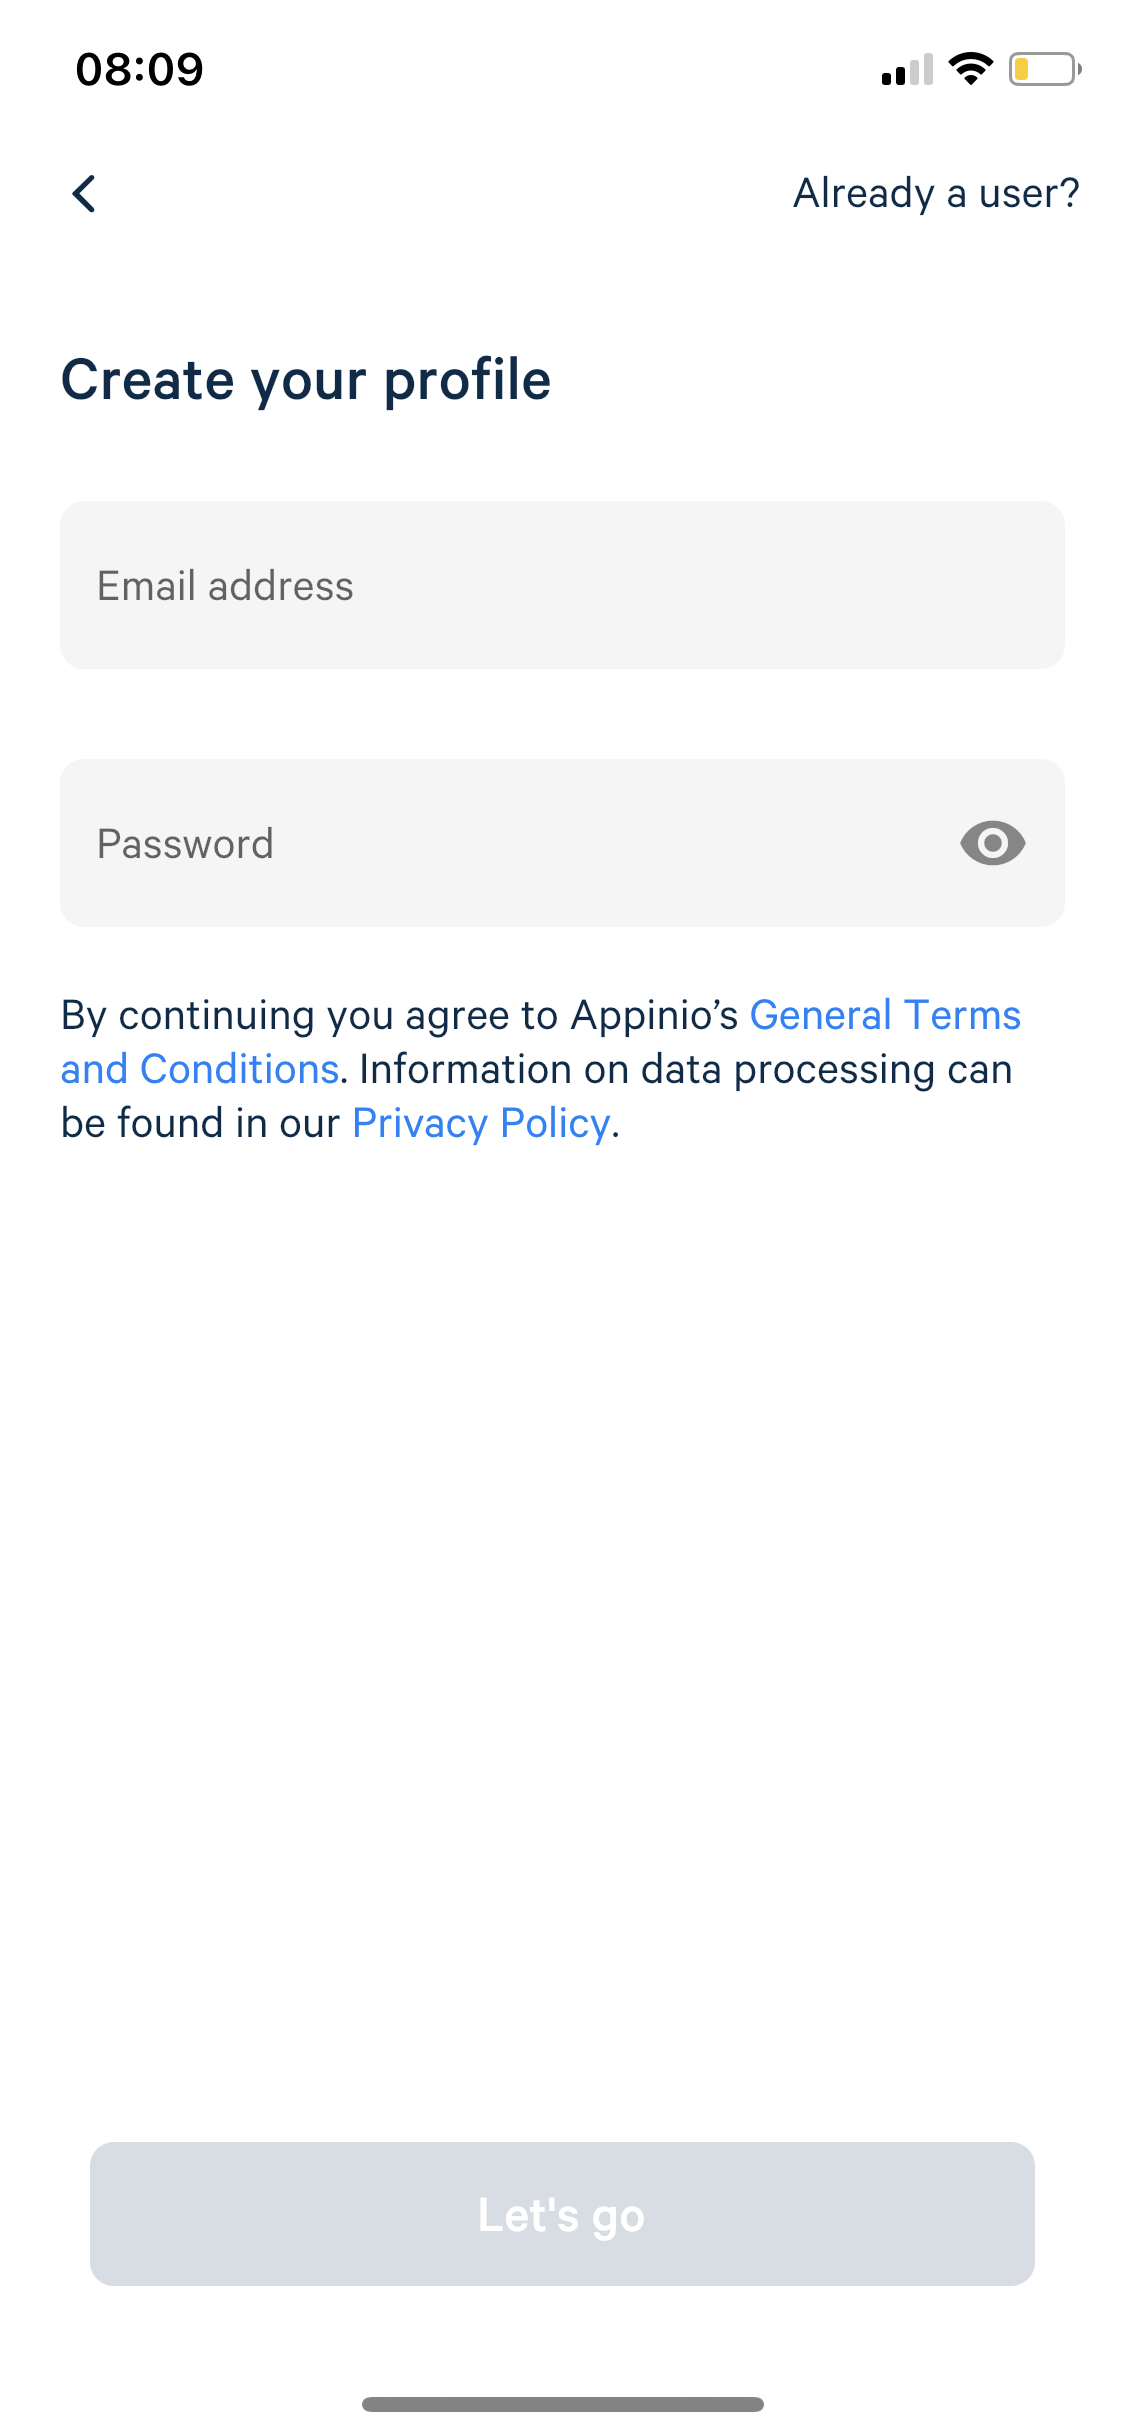Tap the clock showing 08:09
The image size is (1125, 2436).
click(x=139, y=68)
